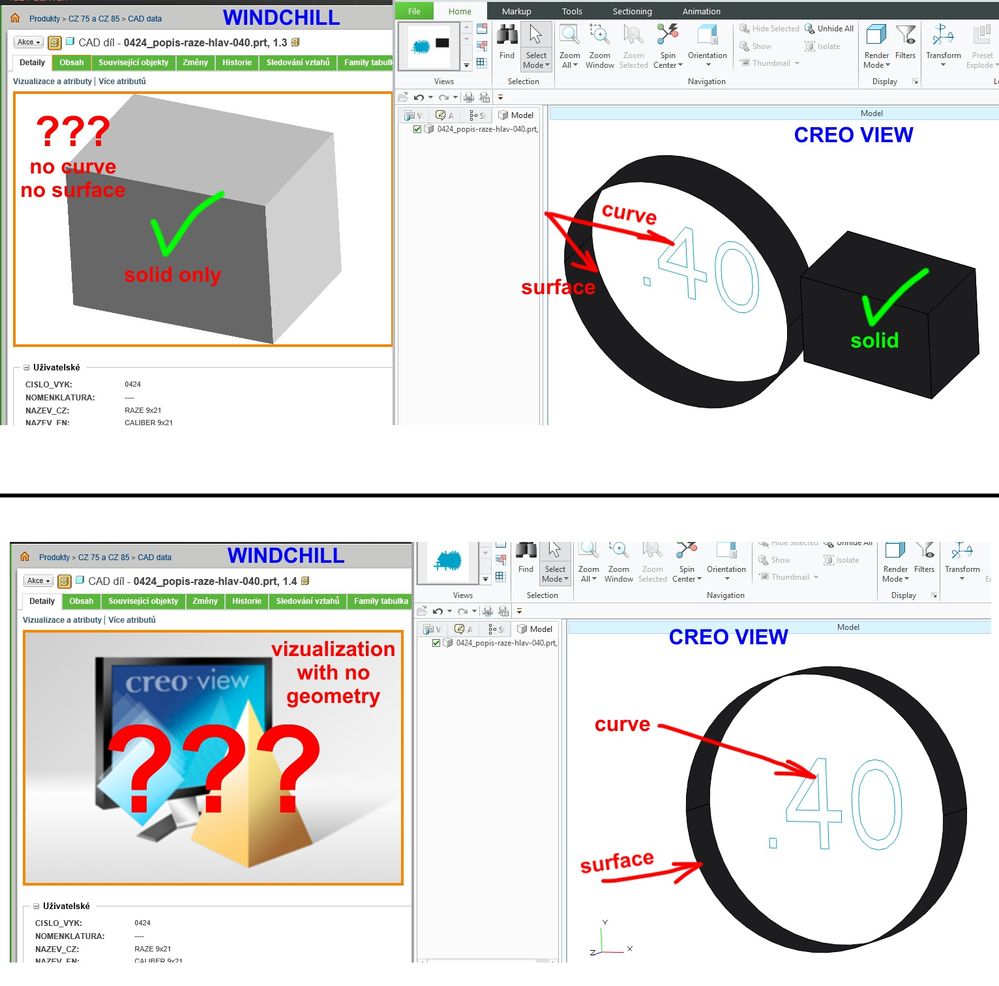Click top view-state icon beside upper Creo View gallery
Screen dimensions: 999x986
click(x=482, y=29)
